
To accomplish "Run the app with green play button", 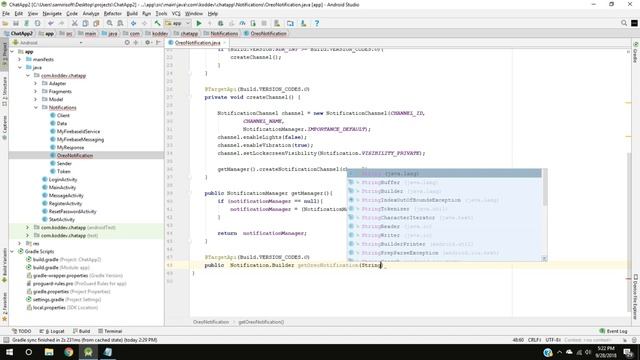I will pos(199,23).
